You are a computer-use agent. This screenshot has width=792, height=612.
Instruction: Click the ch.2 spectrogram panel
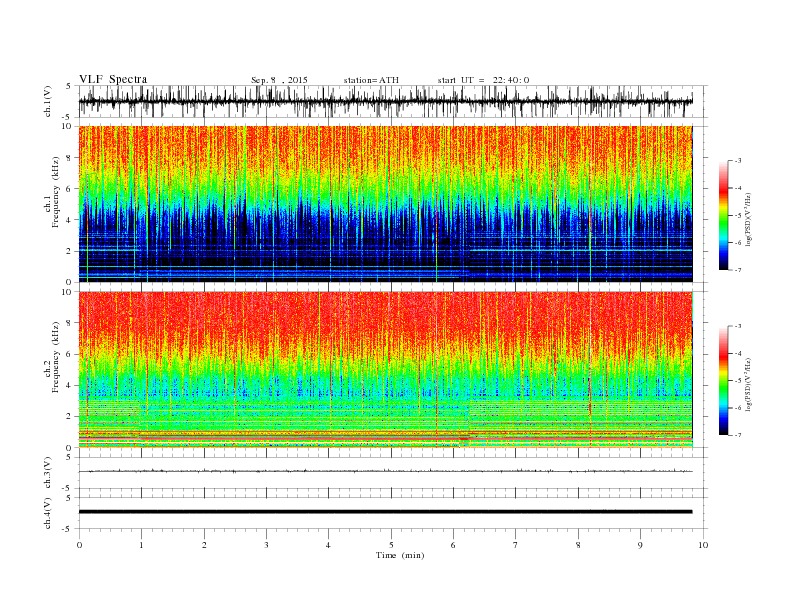point(385,370)
